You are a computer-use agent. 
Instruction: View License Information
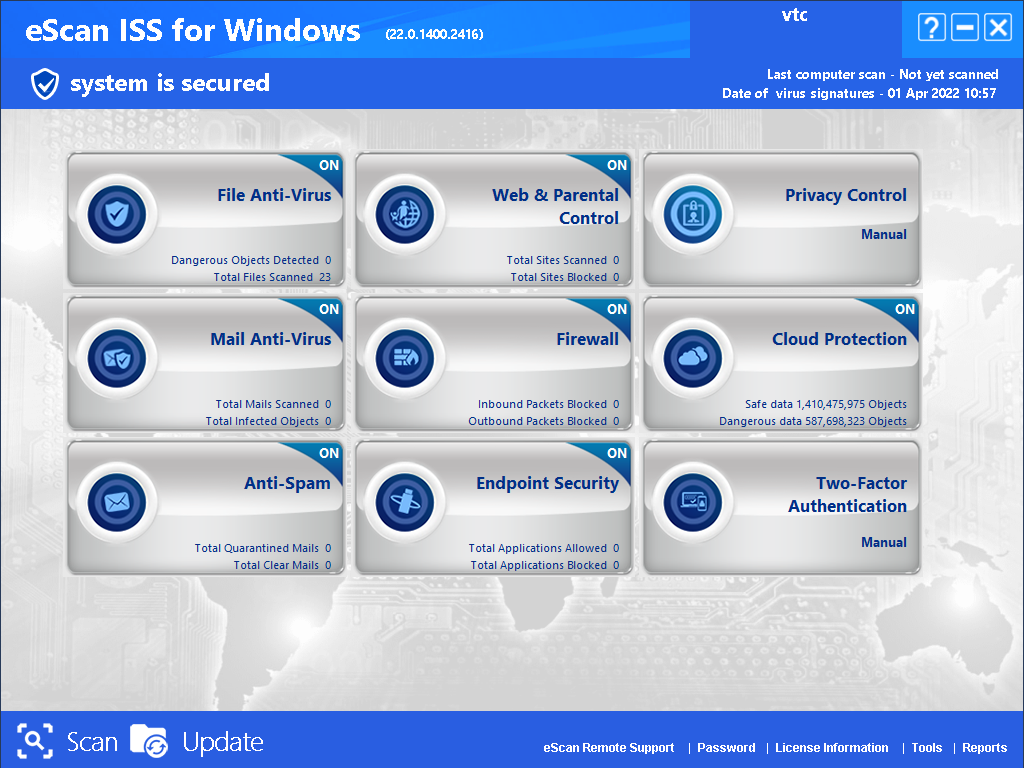click(831, 748)
